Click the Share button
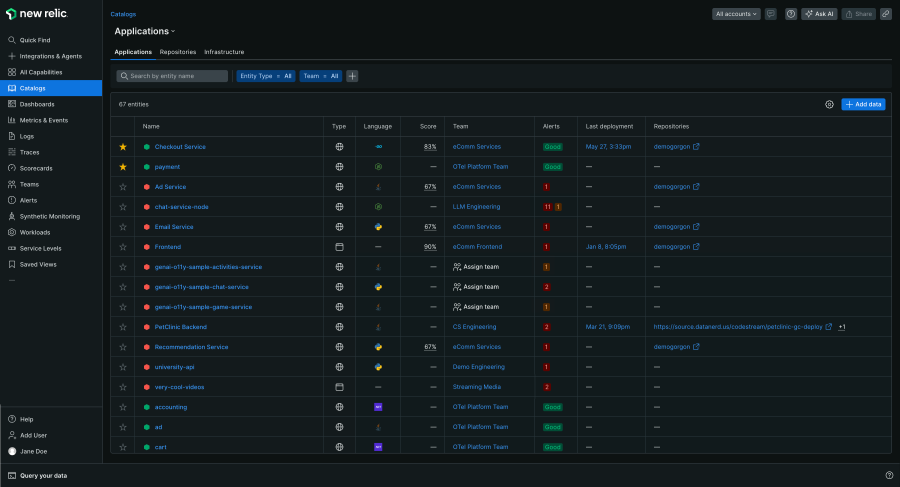The width and height of the screenshot is (900, 487). (x=859, y=14)
